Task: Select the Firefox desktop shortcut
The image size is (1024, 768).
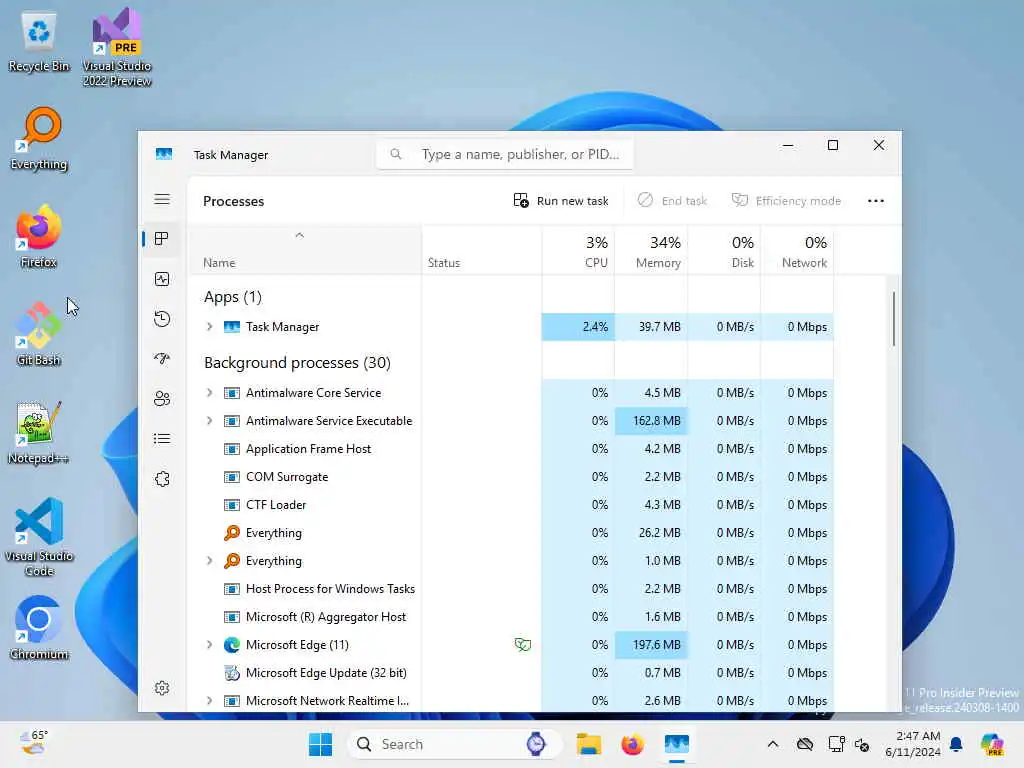Action: point(39,236)
